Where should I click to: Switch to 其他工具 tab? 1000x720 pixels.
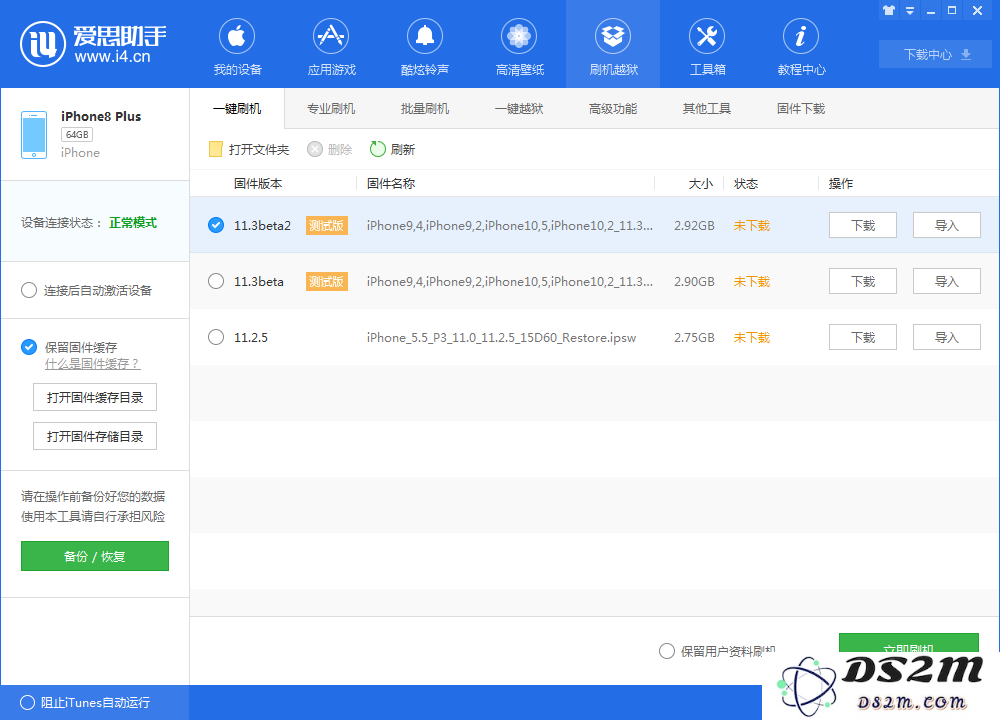point(707,108)
